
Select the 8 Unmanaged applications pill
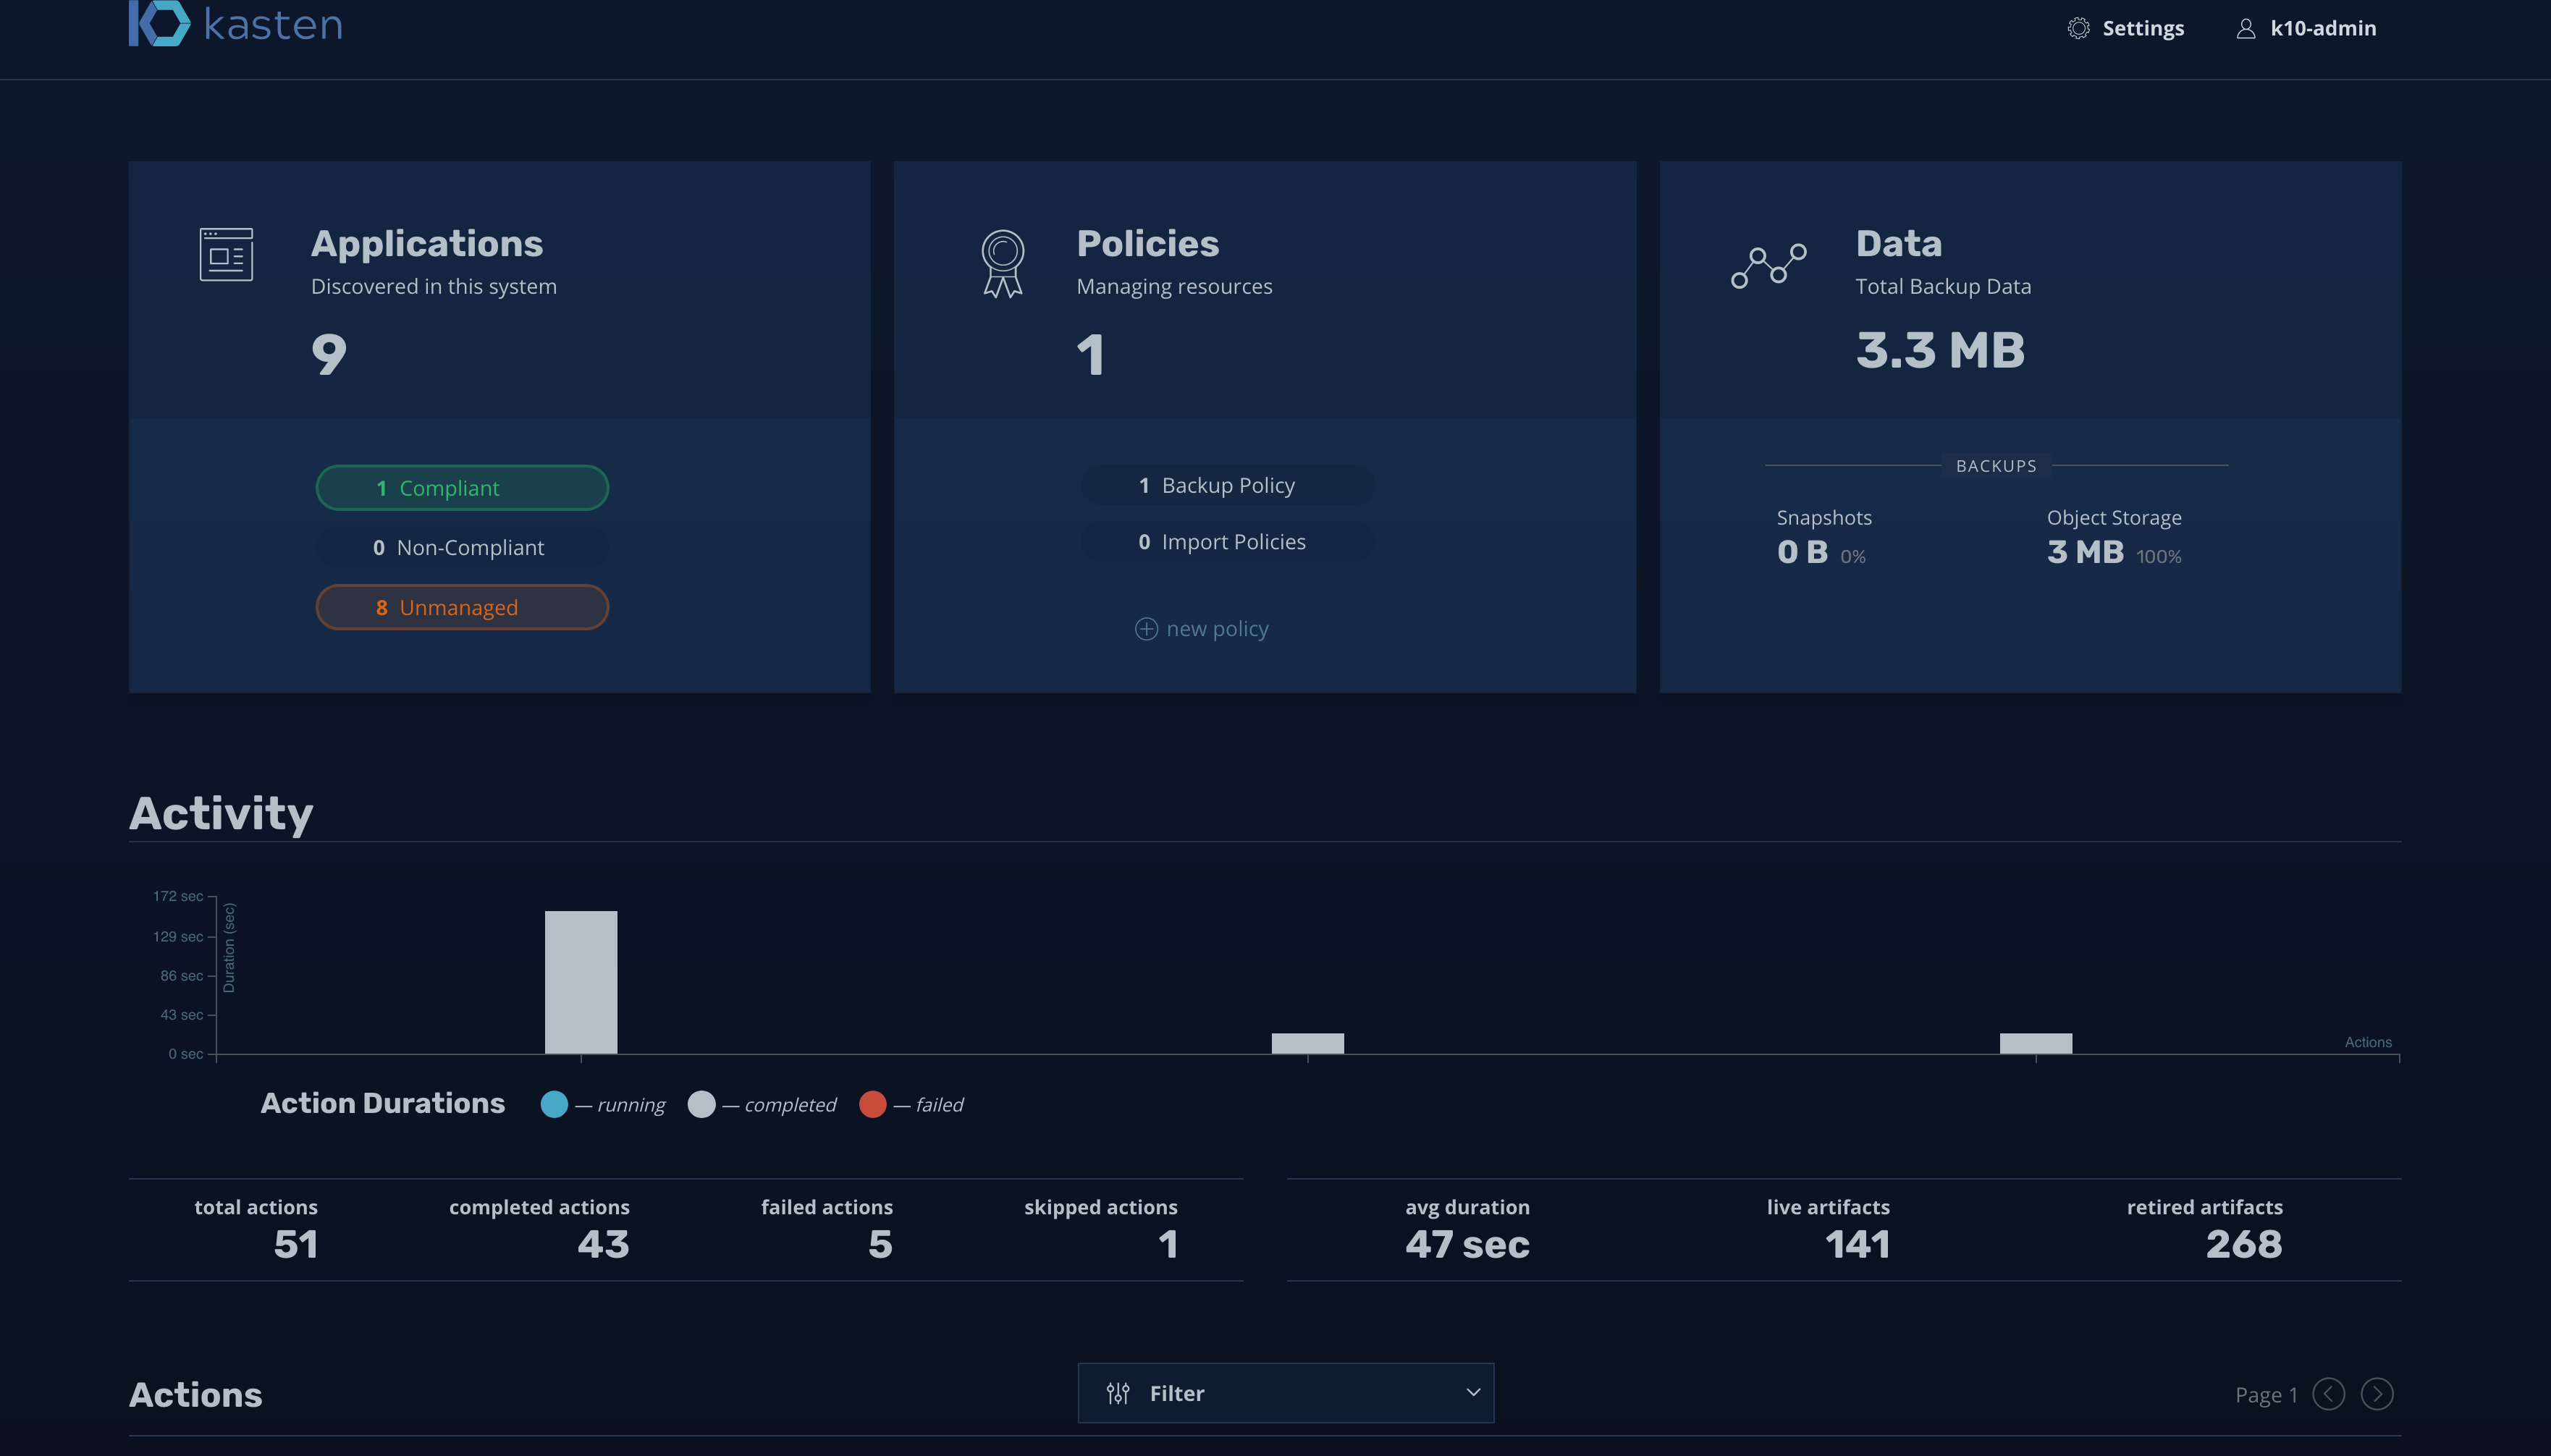pos(462,607)
